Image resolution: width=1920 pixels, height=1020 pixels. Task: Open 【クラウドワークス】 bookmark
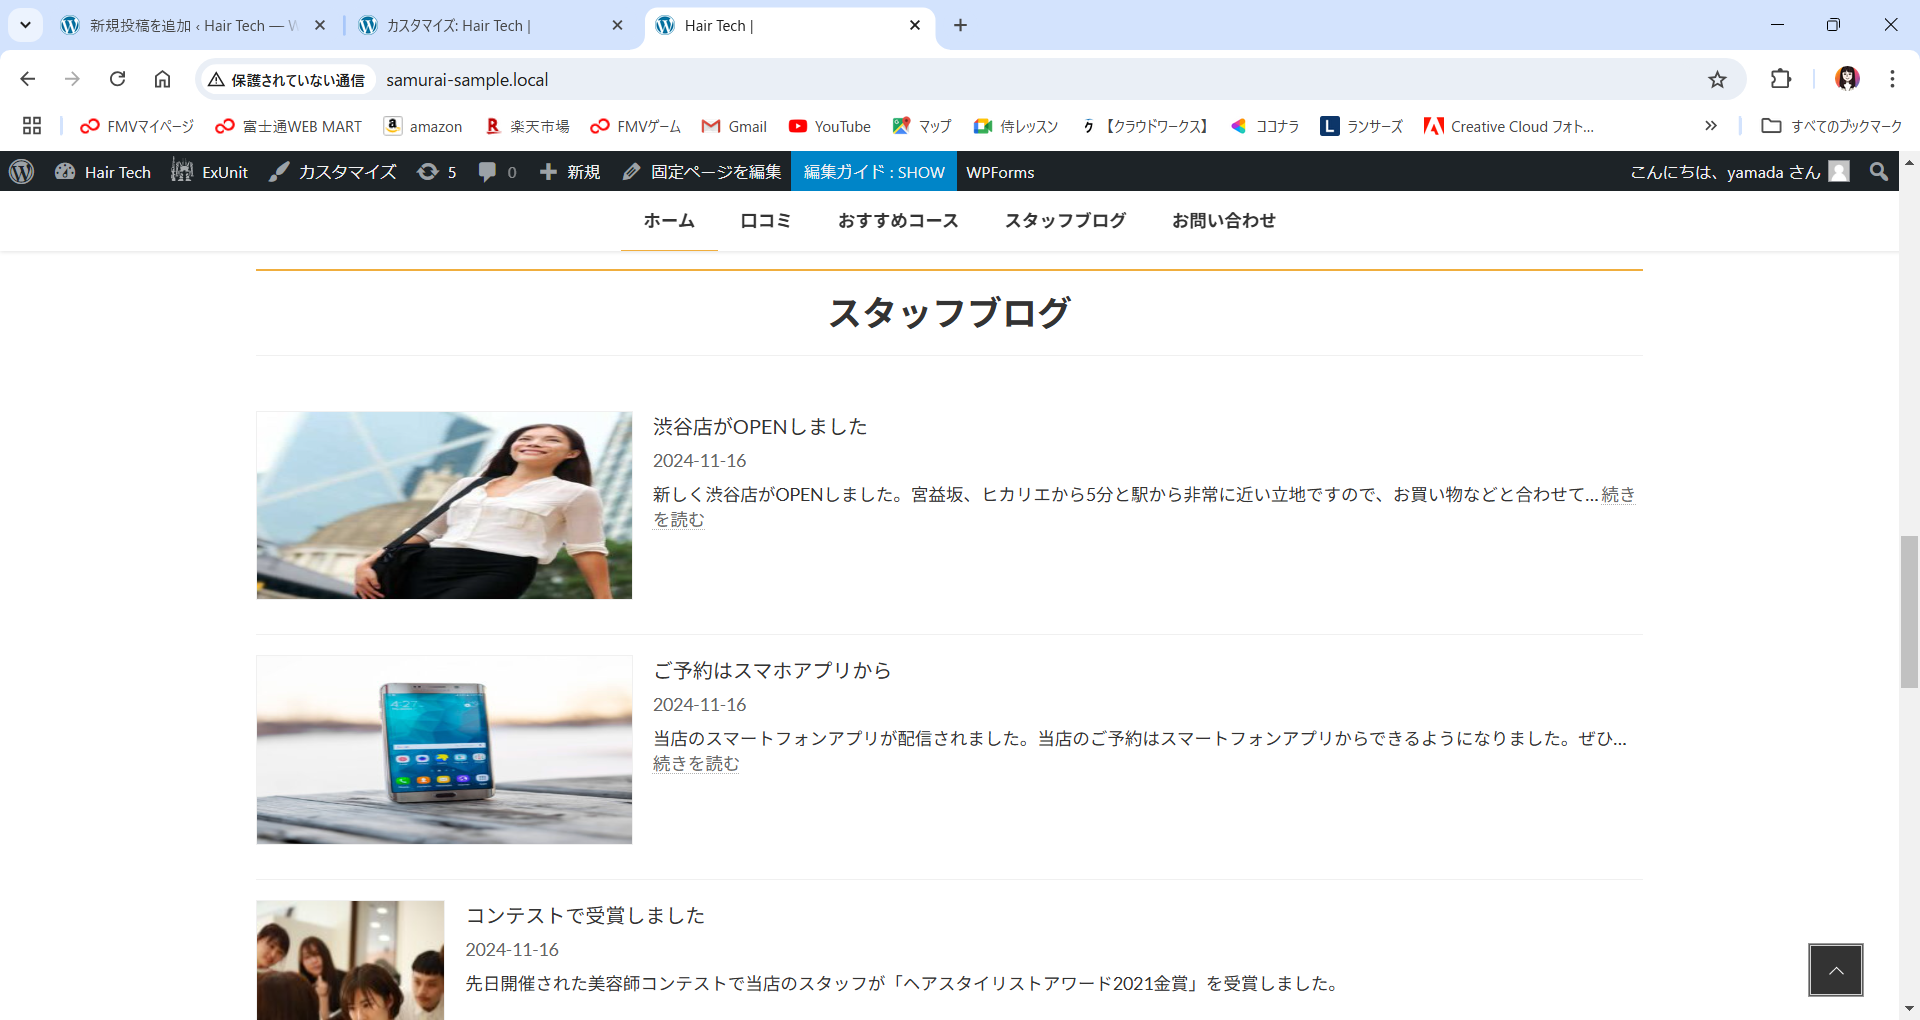coord(1146,126)
